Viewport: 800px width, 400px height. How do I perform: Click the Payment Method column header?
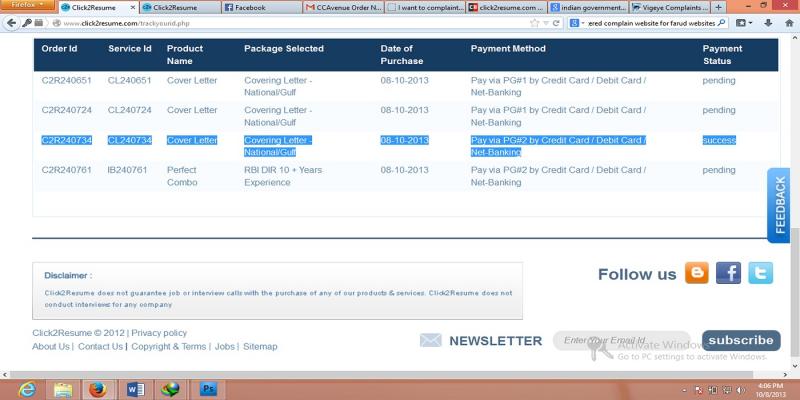tap(508, 48)
